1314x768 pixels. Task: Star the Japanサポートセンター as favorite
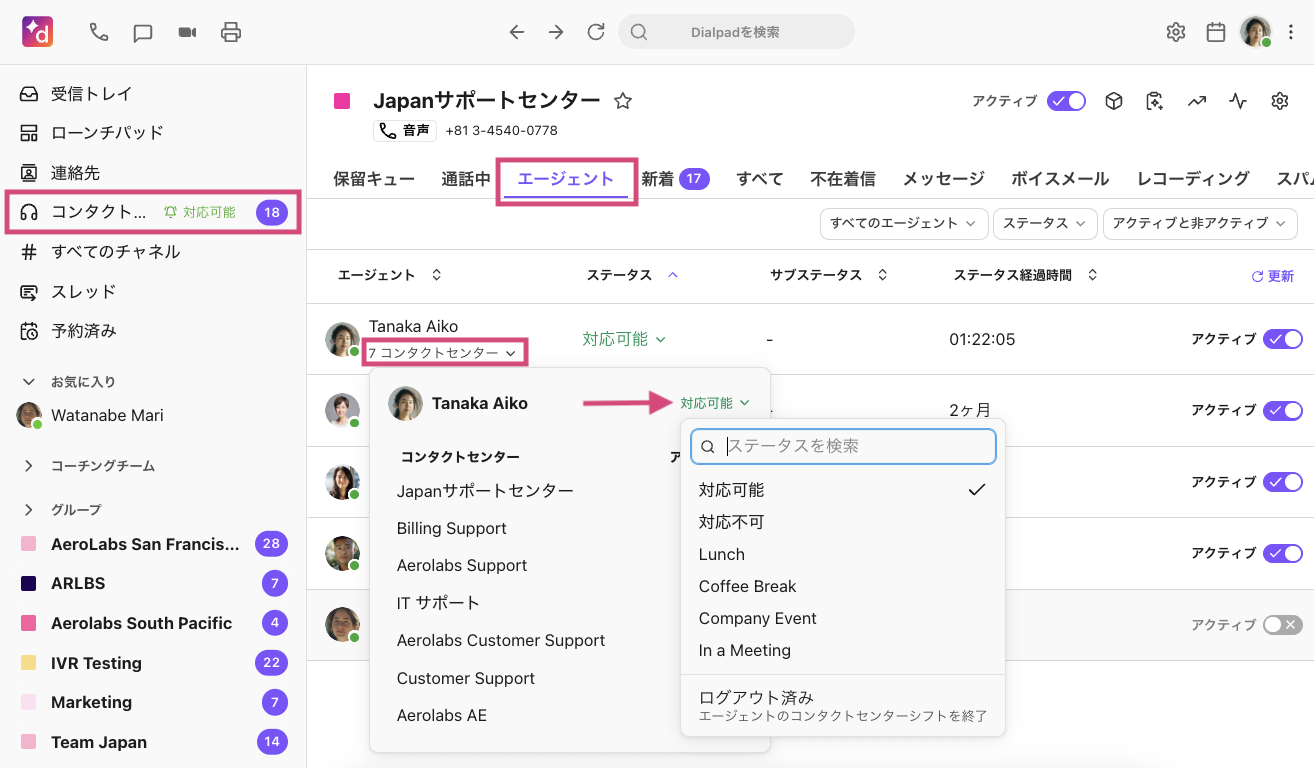coord(623,101)
